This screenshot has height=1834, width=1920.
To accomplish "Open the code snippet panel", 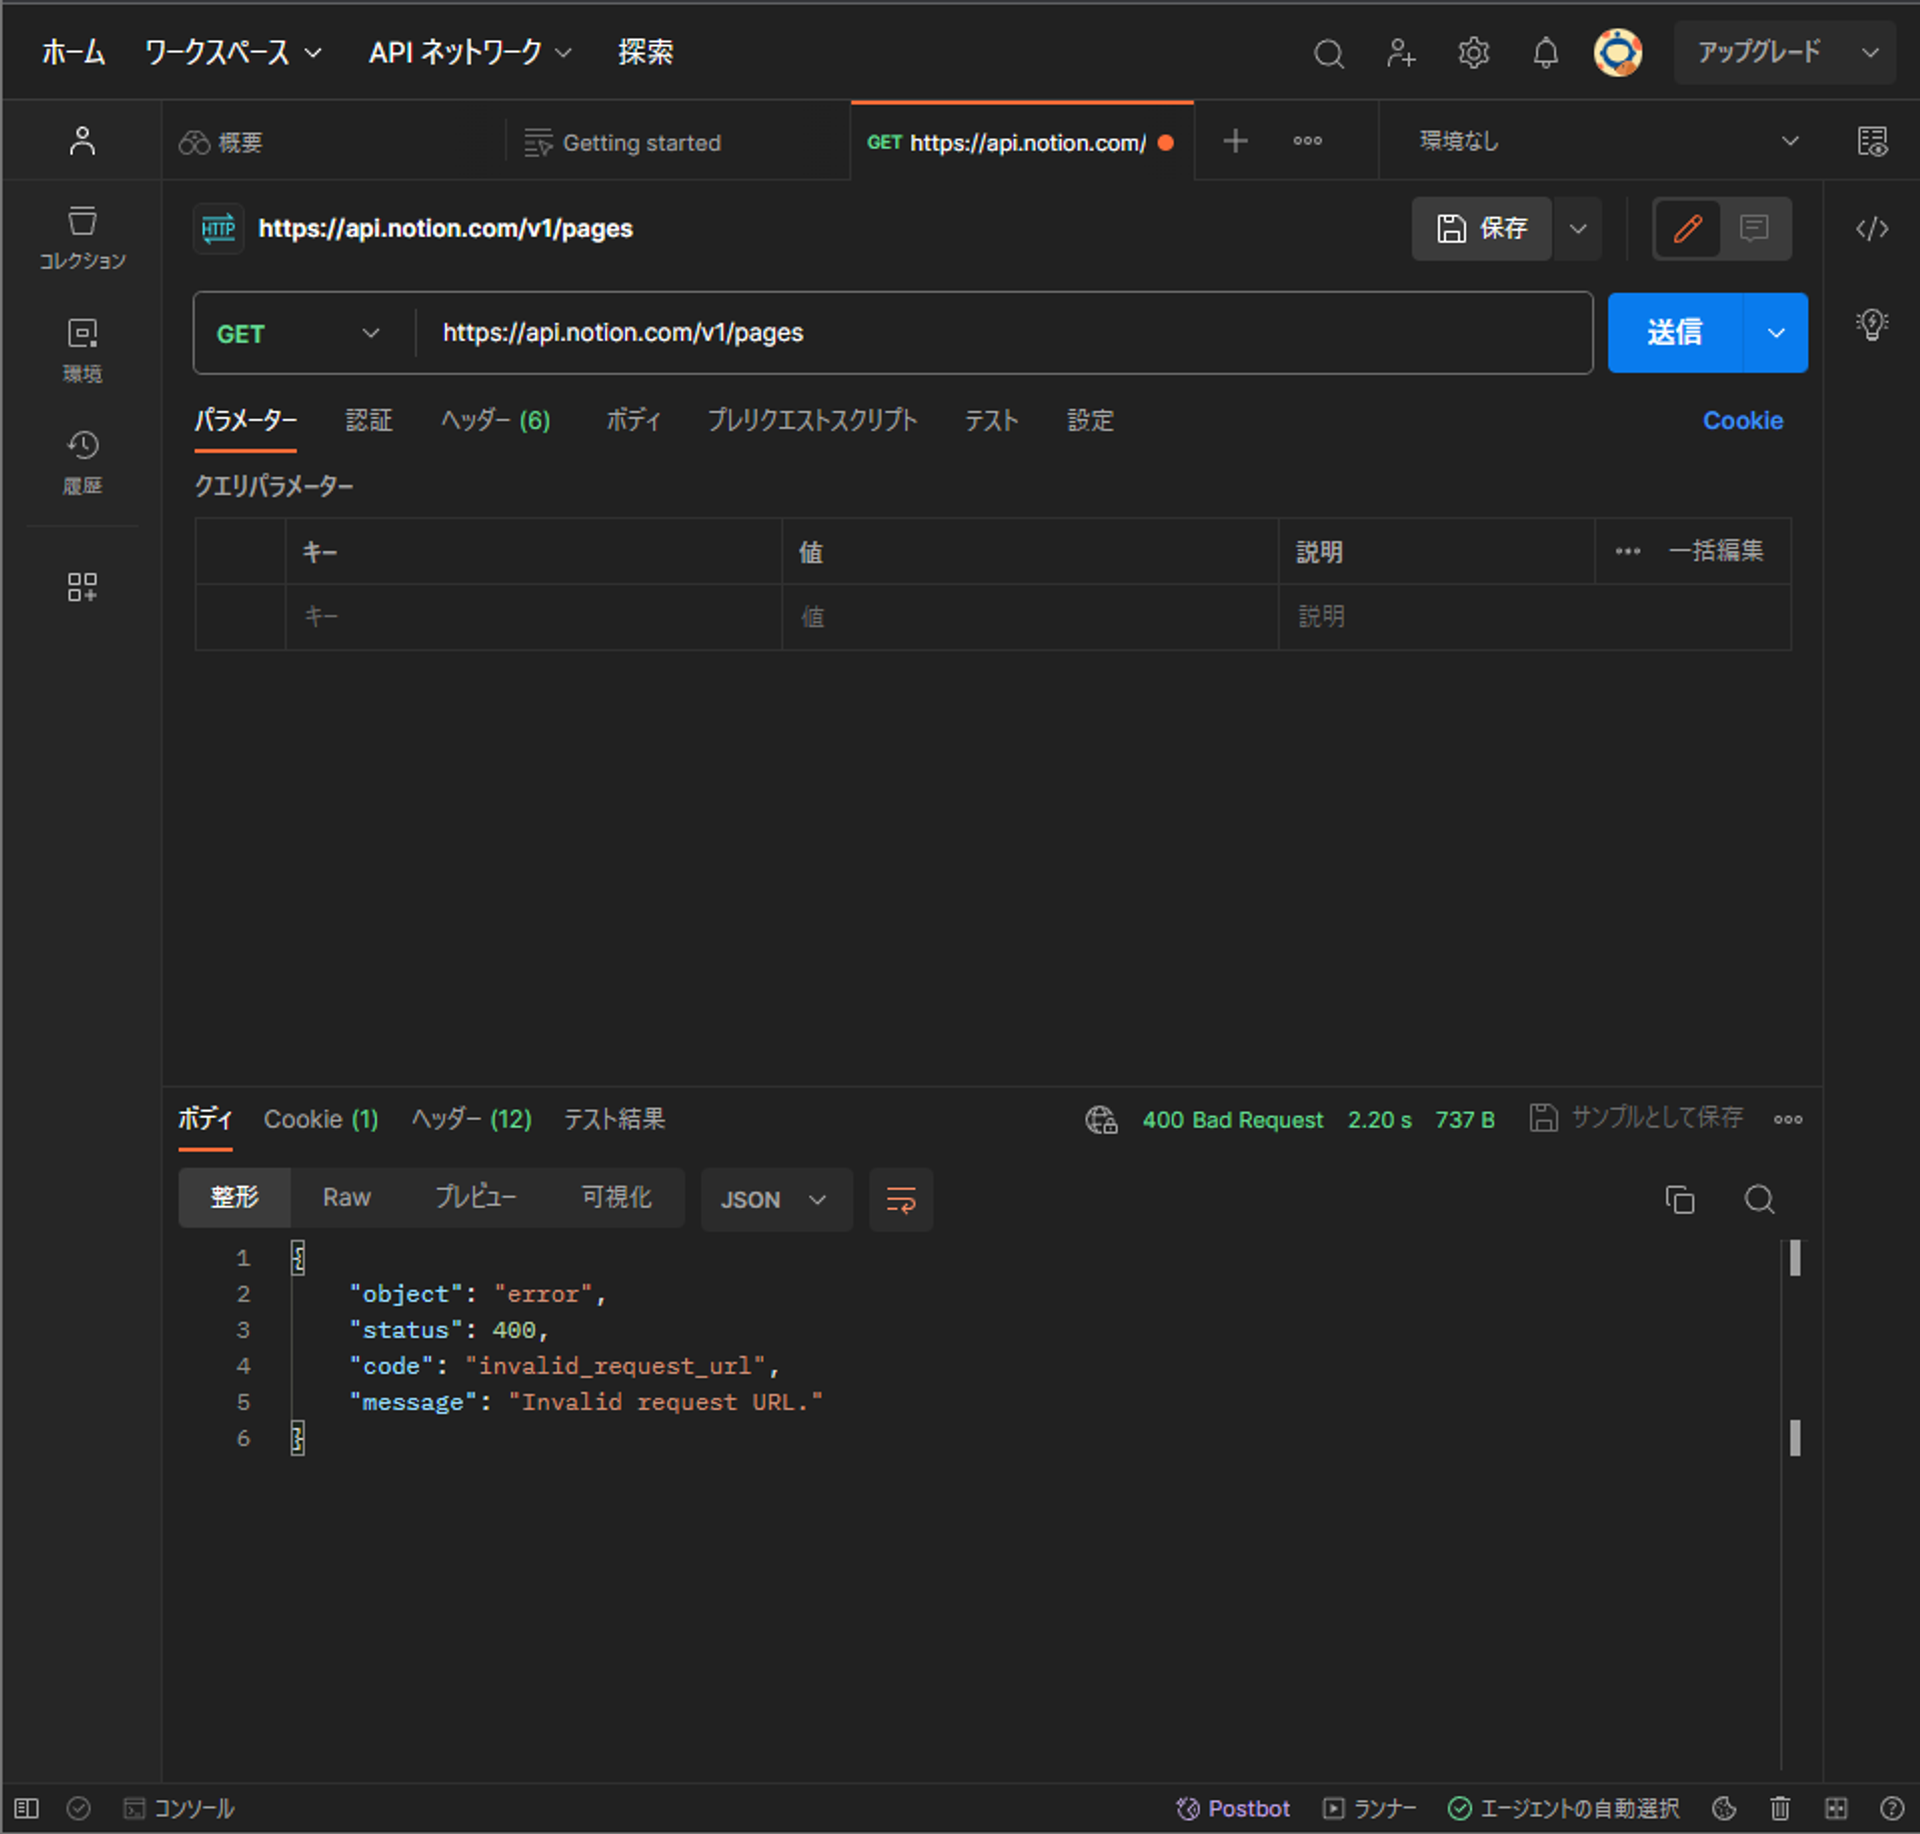I will point(1871,229).
